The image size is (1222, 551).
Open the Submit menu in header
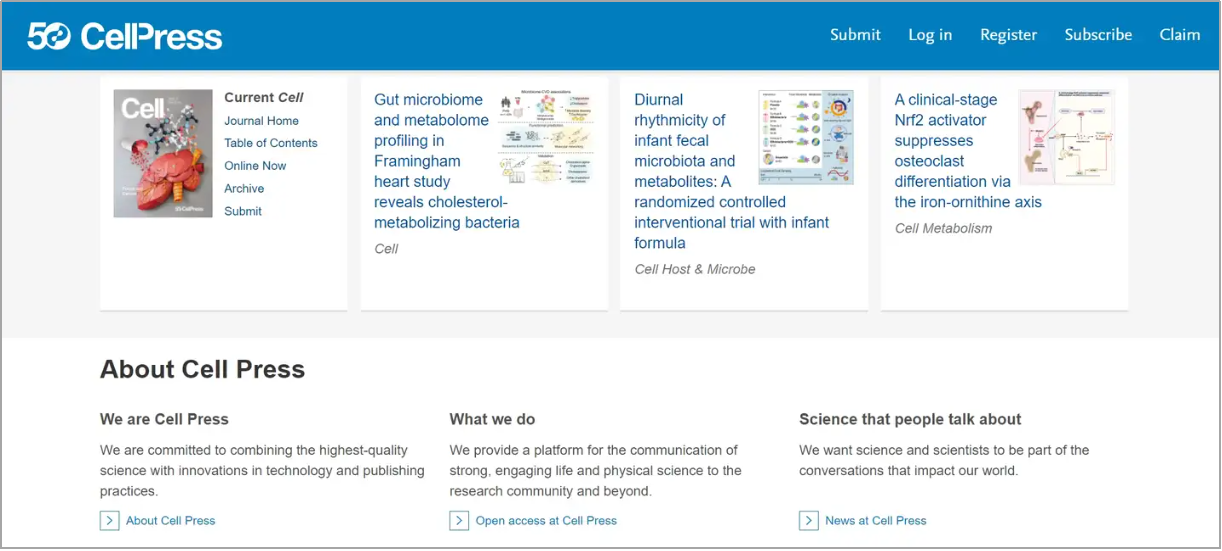pyautogui.click(x=855, y=34)
